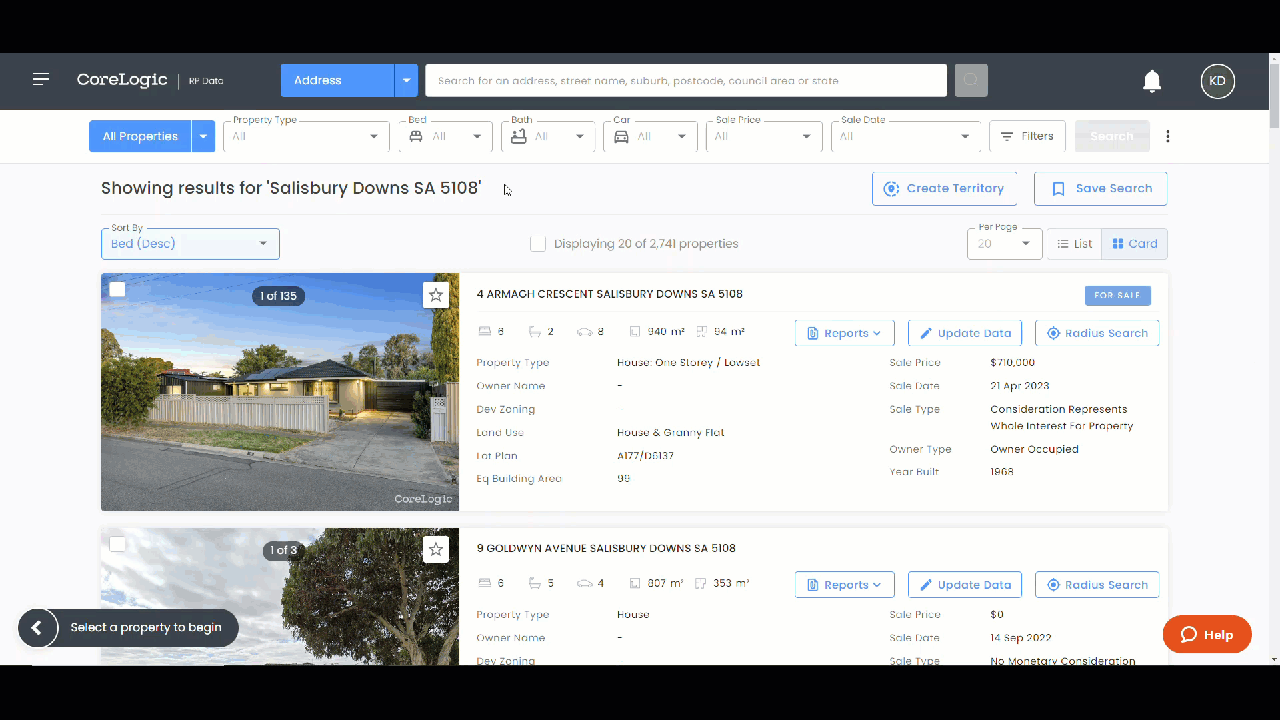This screenshot has height=720, width=1280.
Task: Open the hamburger navigation menu
Action: [41, 80]
